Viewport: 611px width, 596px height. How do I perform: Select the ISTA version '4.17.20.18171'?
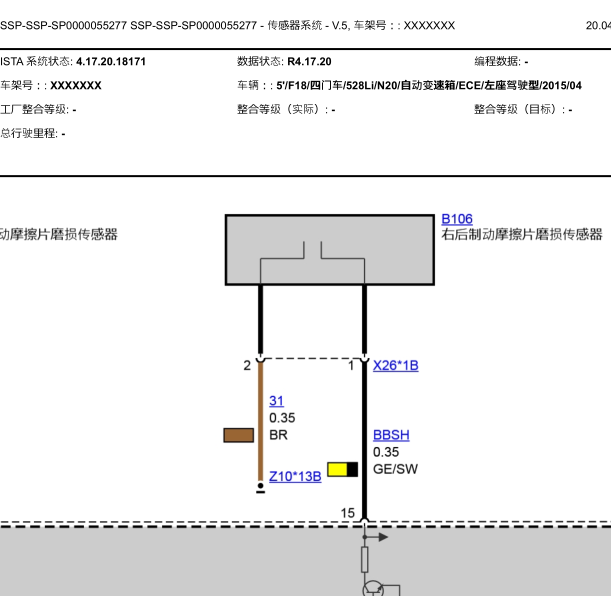pos(111,62)
